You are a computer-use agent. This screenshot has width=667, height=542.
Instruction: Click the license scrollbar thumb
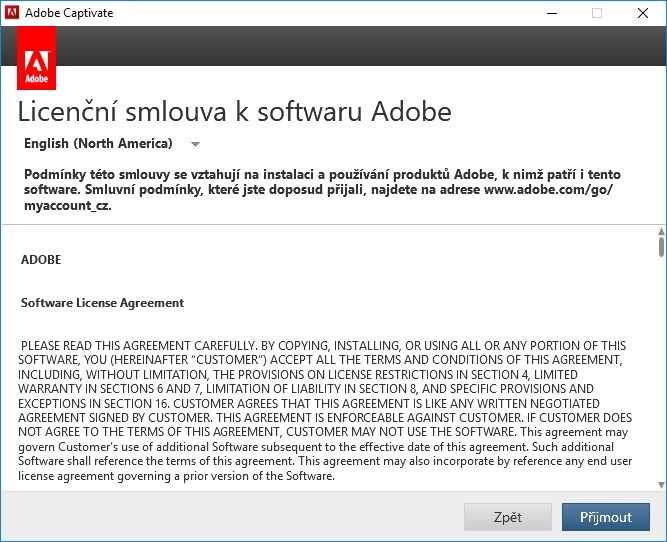pos(661,248)
